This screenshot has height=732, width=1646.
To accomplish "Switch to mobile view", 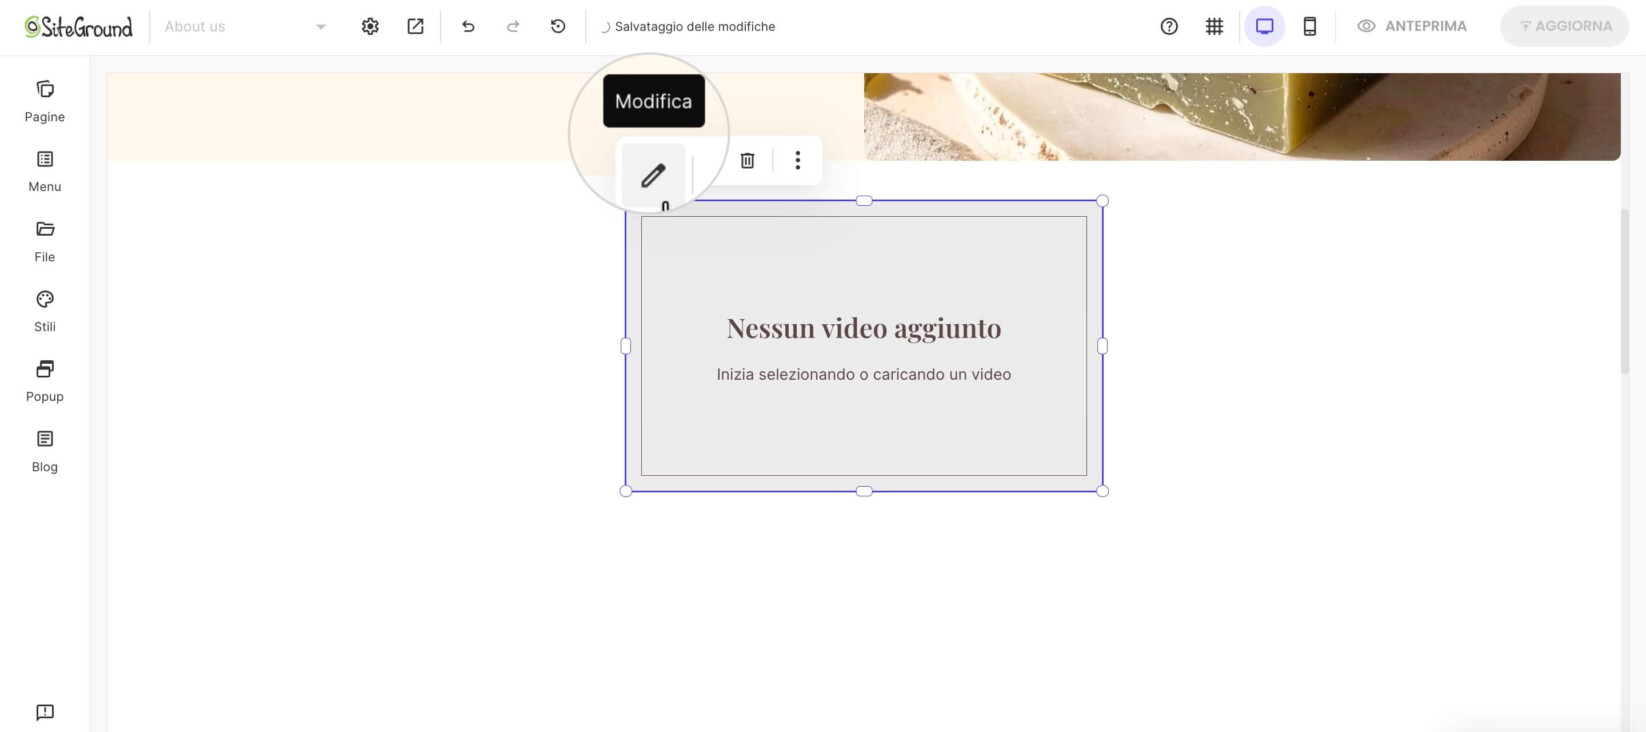I will click(1310, 27).
